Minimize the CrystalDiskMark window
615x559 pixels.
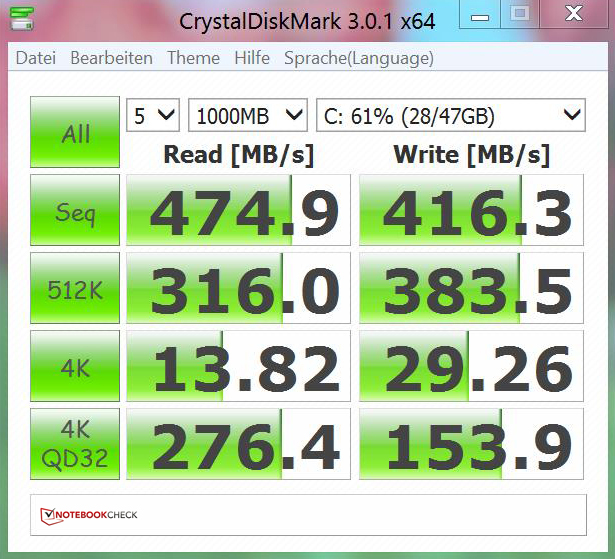pyautogui.click(x=480, y=15)
